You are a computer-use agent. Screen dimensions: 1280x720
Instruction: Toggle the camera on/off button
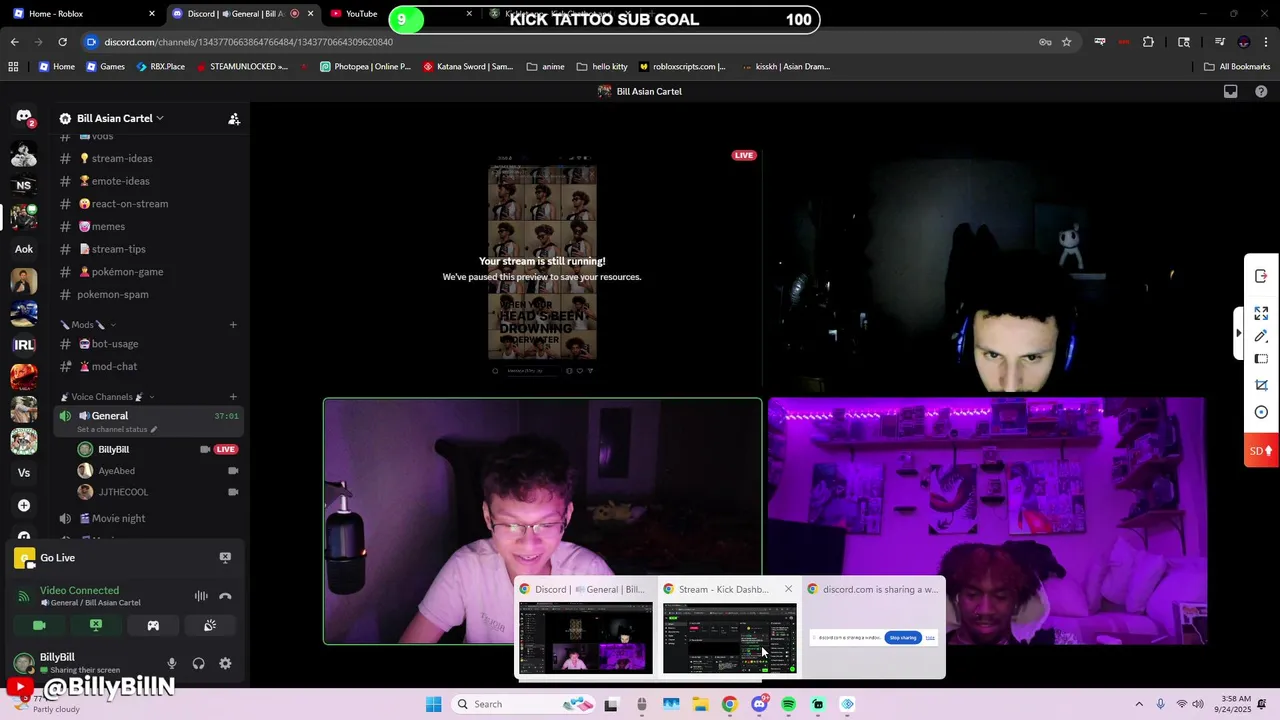[x=39, y=625]
